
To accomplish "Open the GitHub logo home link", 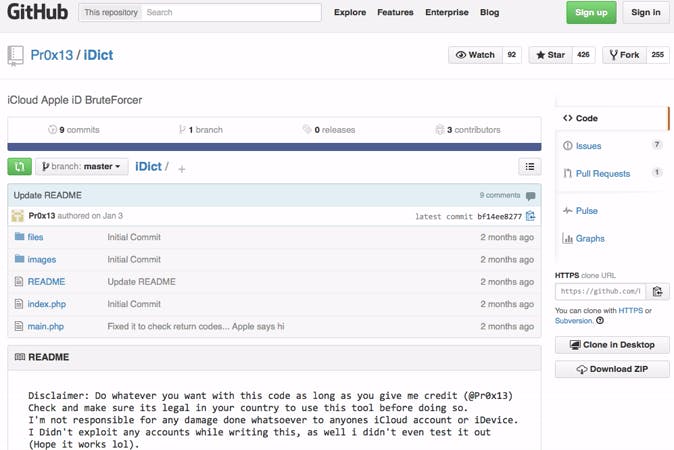I will (37, 12).
